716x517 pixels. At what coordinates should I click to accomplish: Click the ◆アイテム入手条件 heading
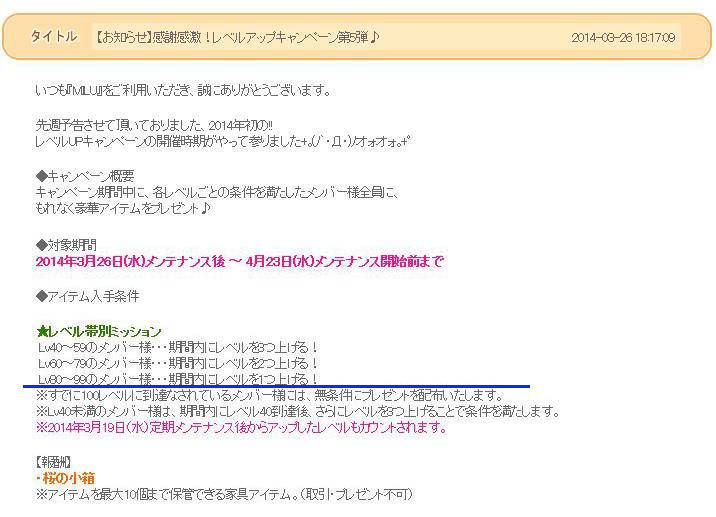pyautogui.click(x=87, y=296)
